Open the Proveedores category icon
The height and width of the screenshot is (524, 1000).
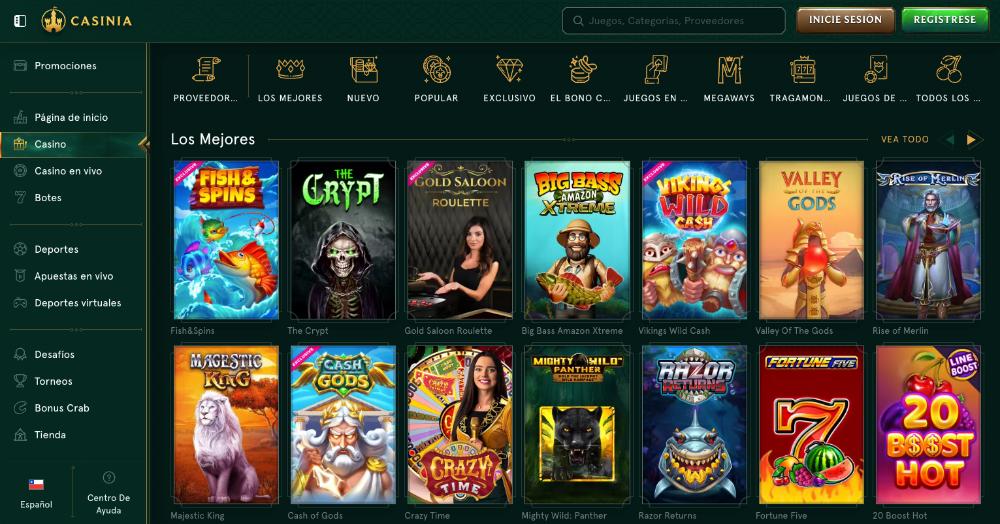click(206, 69)
